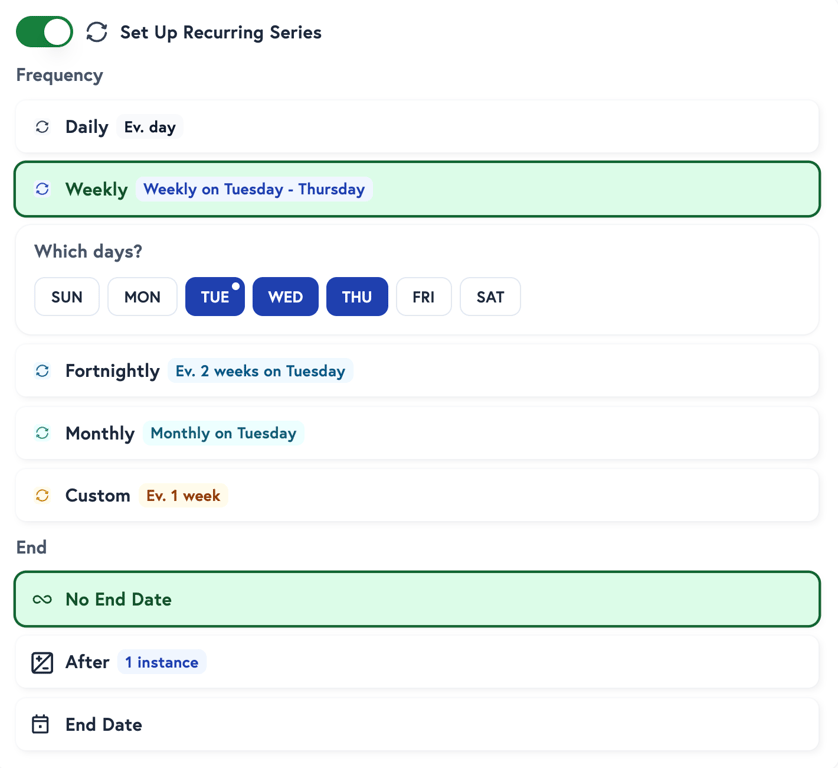Deselect the TUE day toggle
The image size is (838, 768).
point(214,296)
